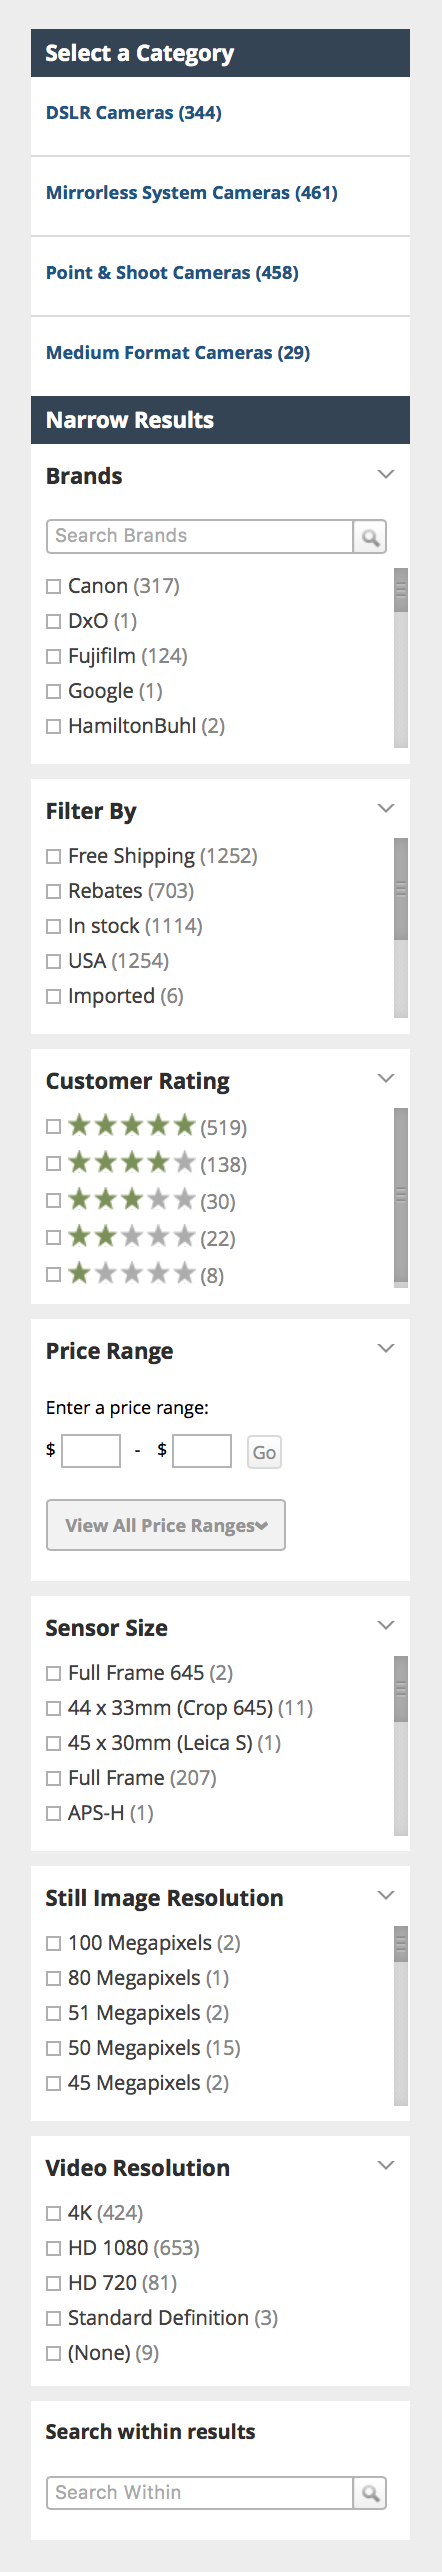Tick the 4K video resolution checkbox
Image resolution: width=442 pixels, height=2572 pixels.
(x=54, y=2214)
